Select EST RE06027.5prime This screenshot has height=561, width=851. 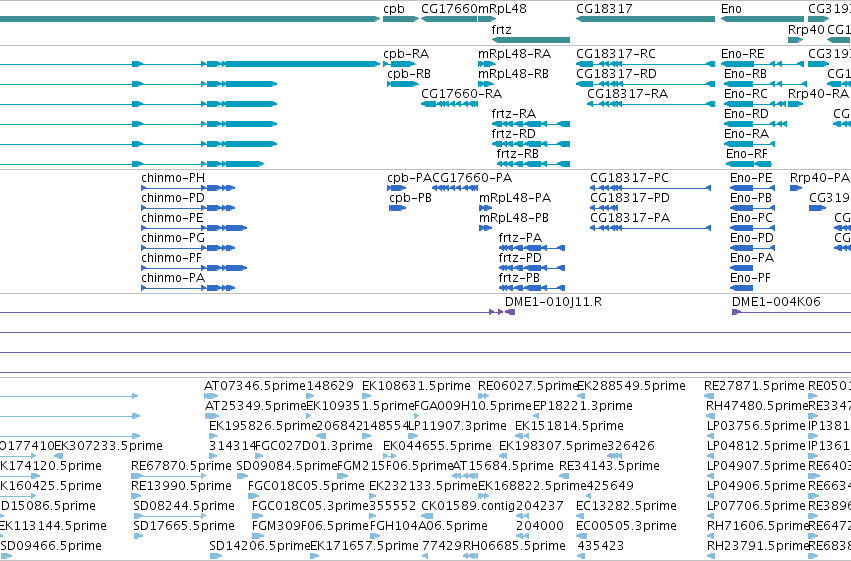point(484,396)
